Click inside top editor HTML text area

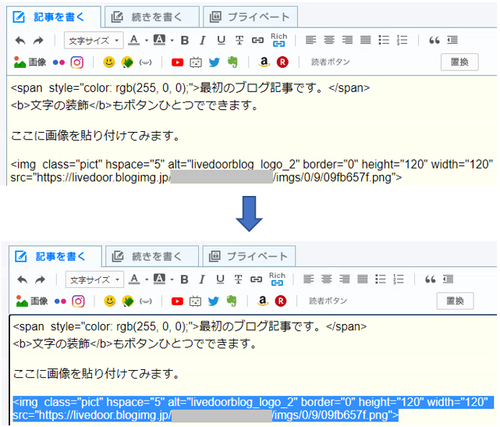(252, 131)
